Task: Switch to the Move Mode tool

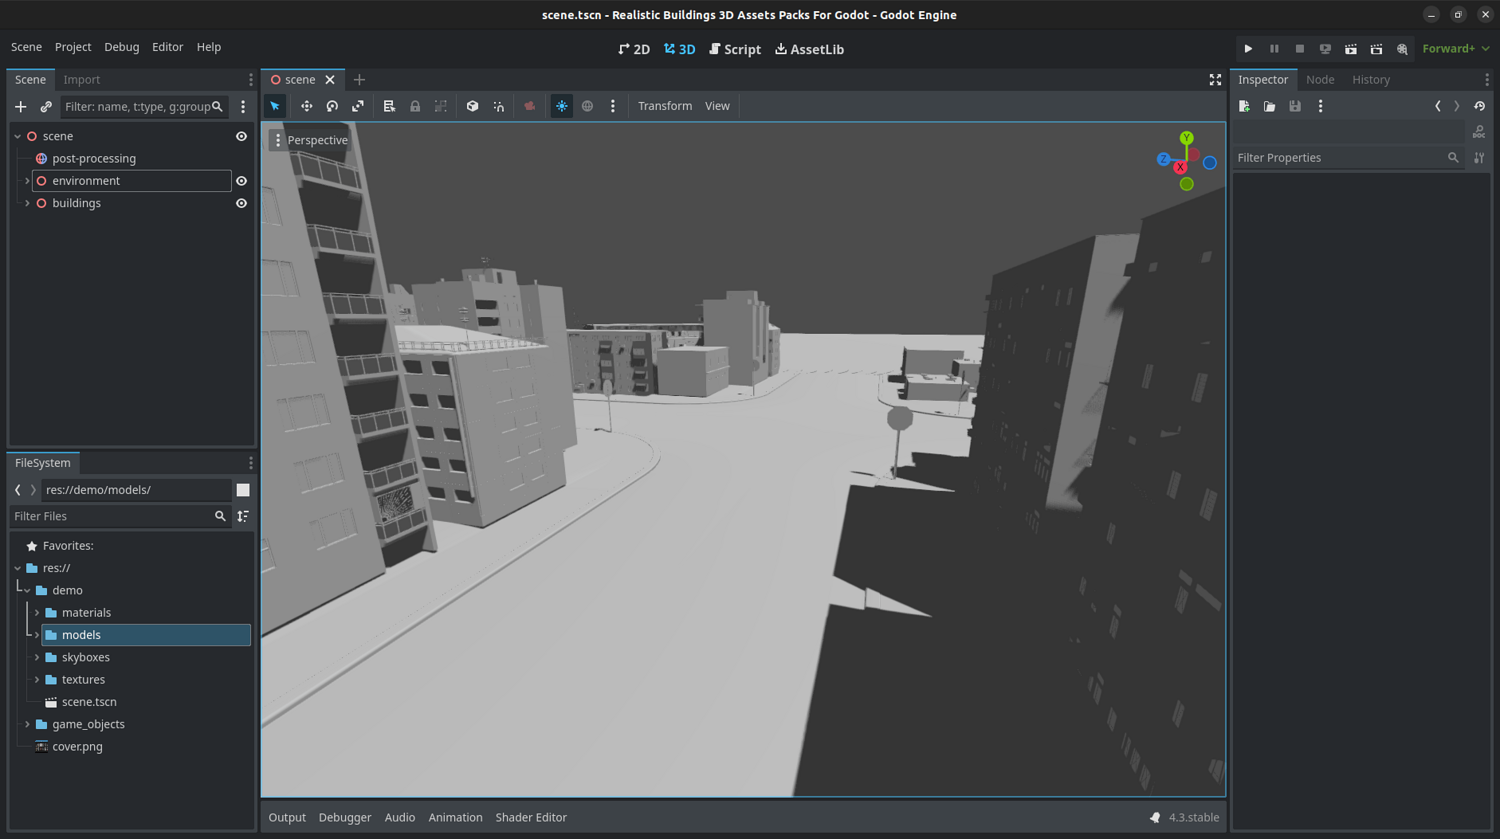Action: (306, 106)
